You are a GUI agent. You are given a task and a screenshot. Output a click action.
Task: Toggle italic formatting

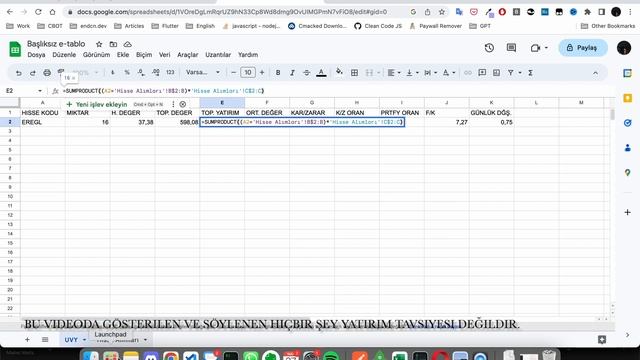[292, 73]
